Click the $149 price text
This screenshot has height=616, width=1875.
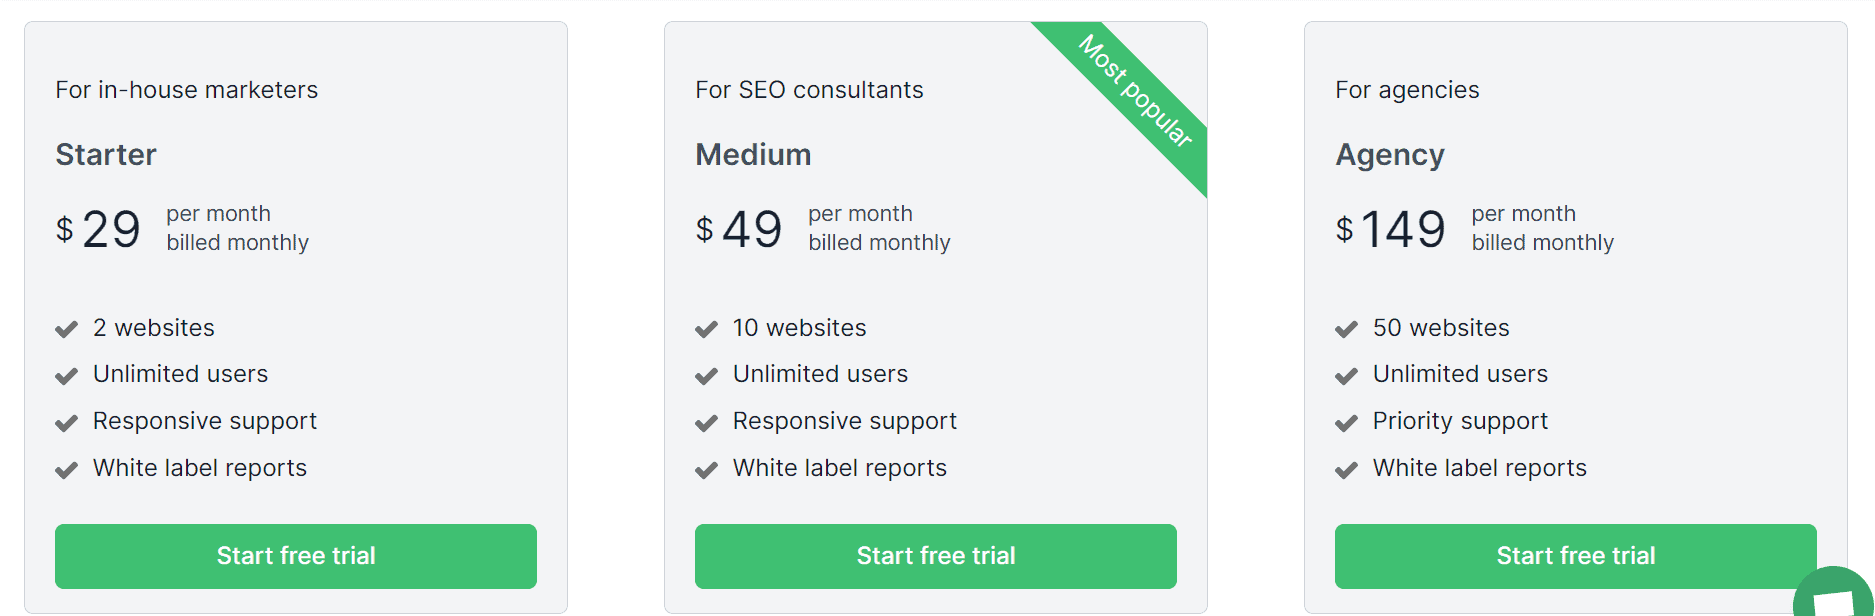[1390, 229]
